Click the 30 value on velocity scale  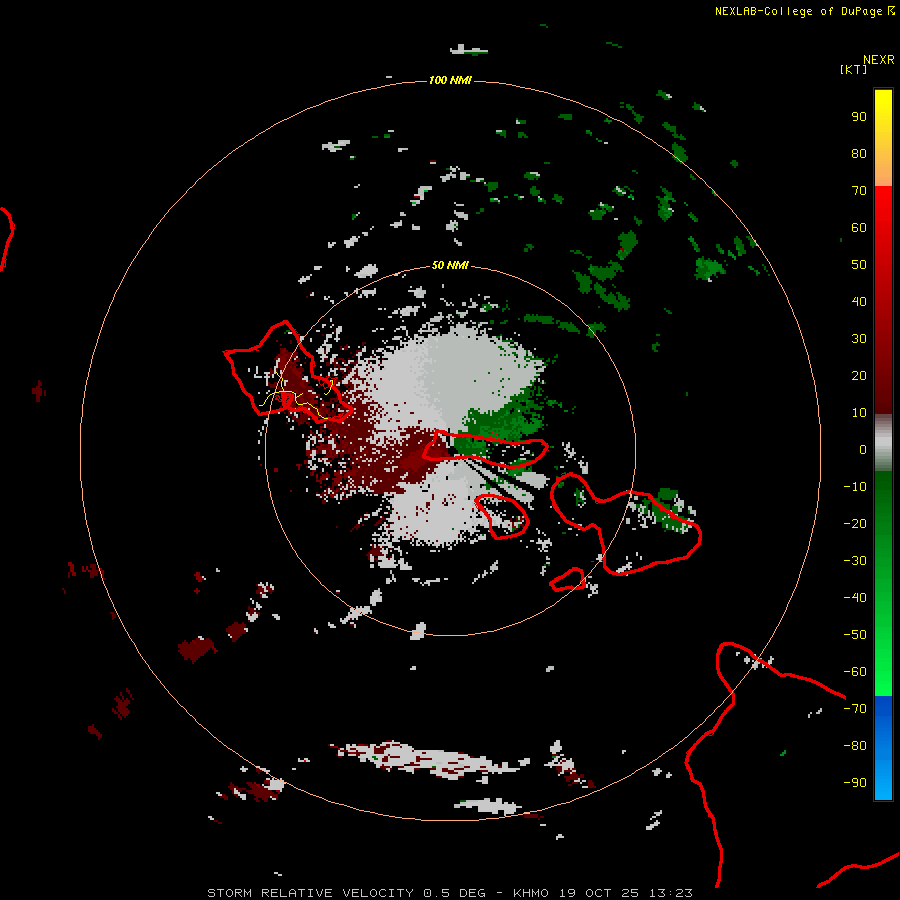tap(859, 339)
